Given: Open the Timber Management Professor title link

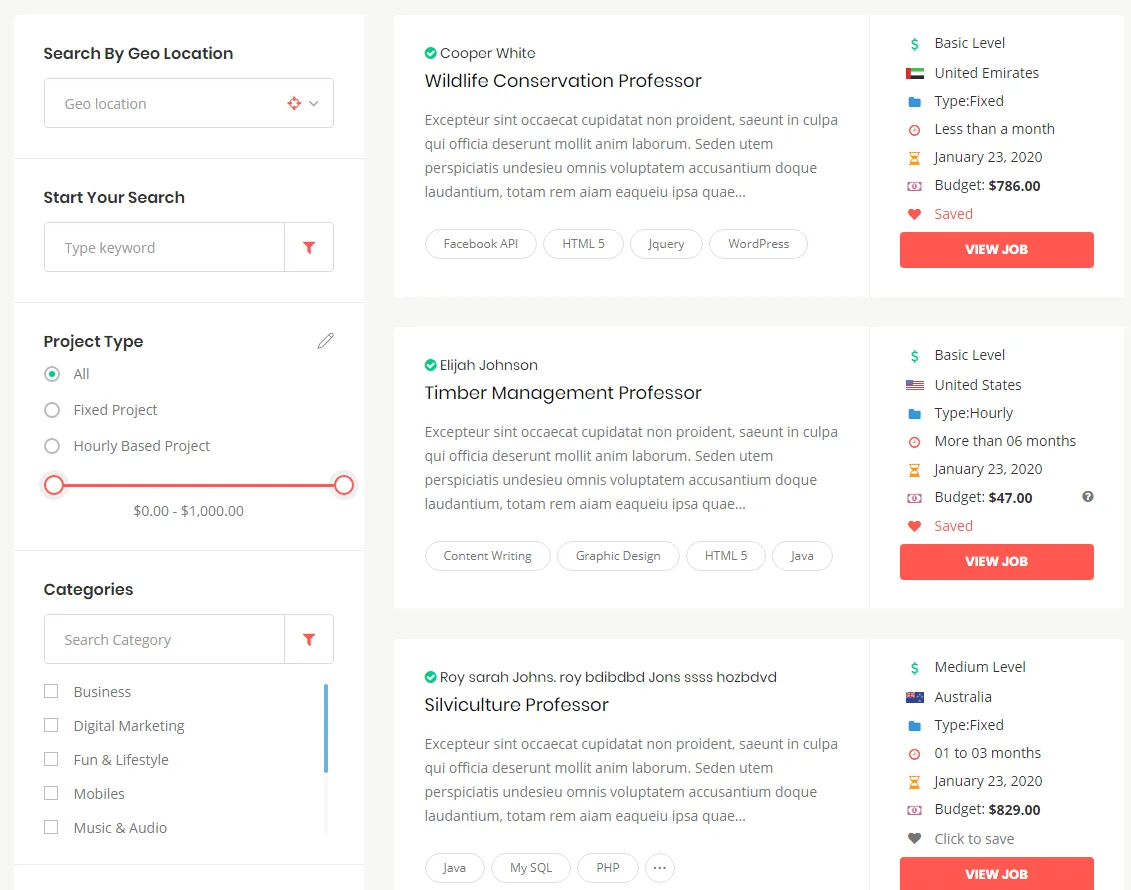Looking at the screenshot, I should point(563,393).
